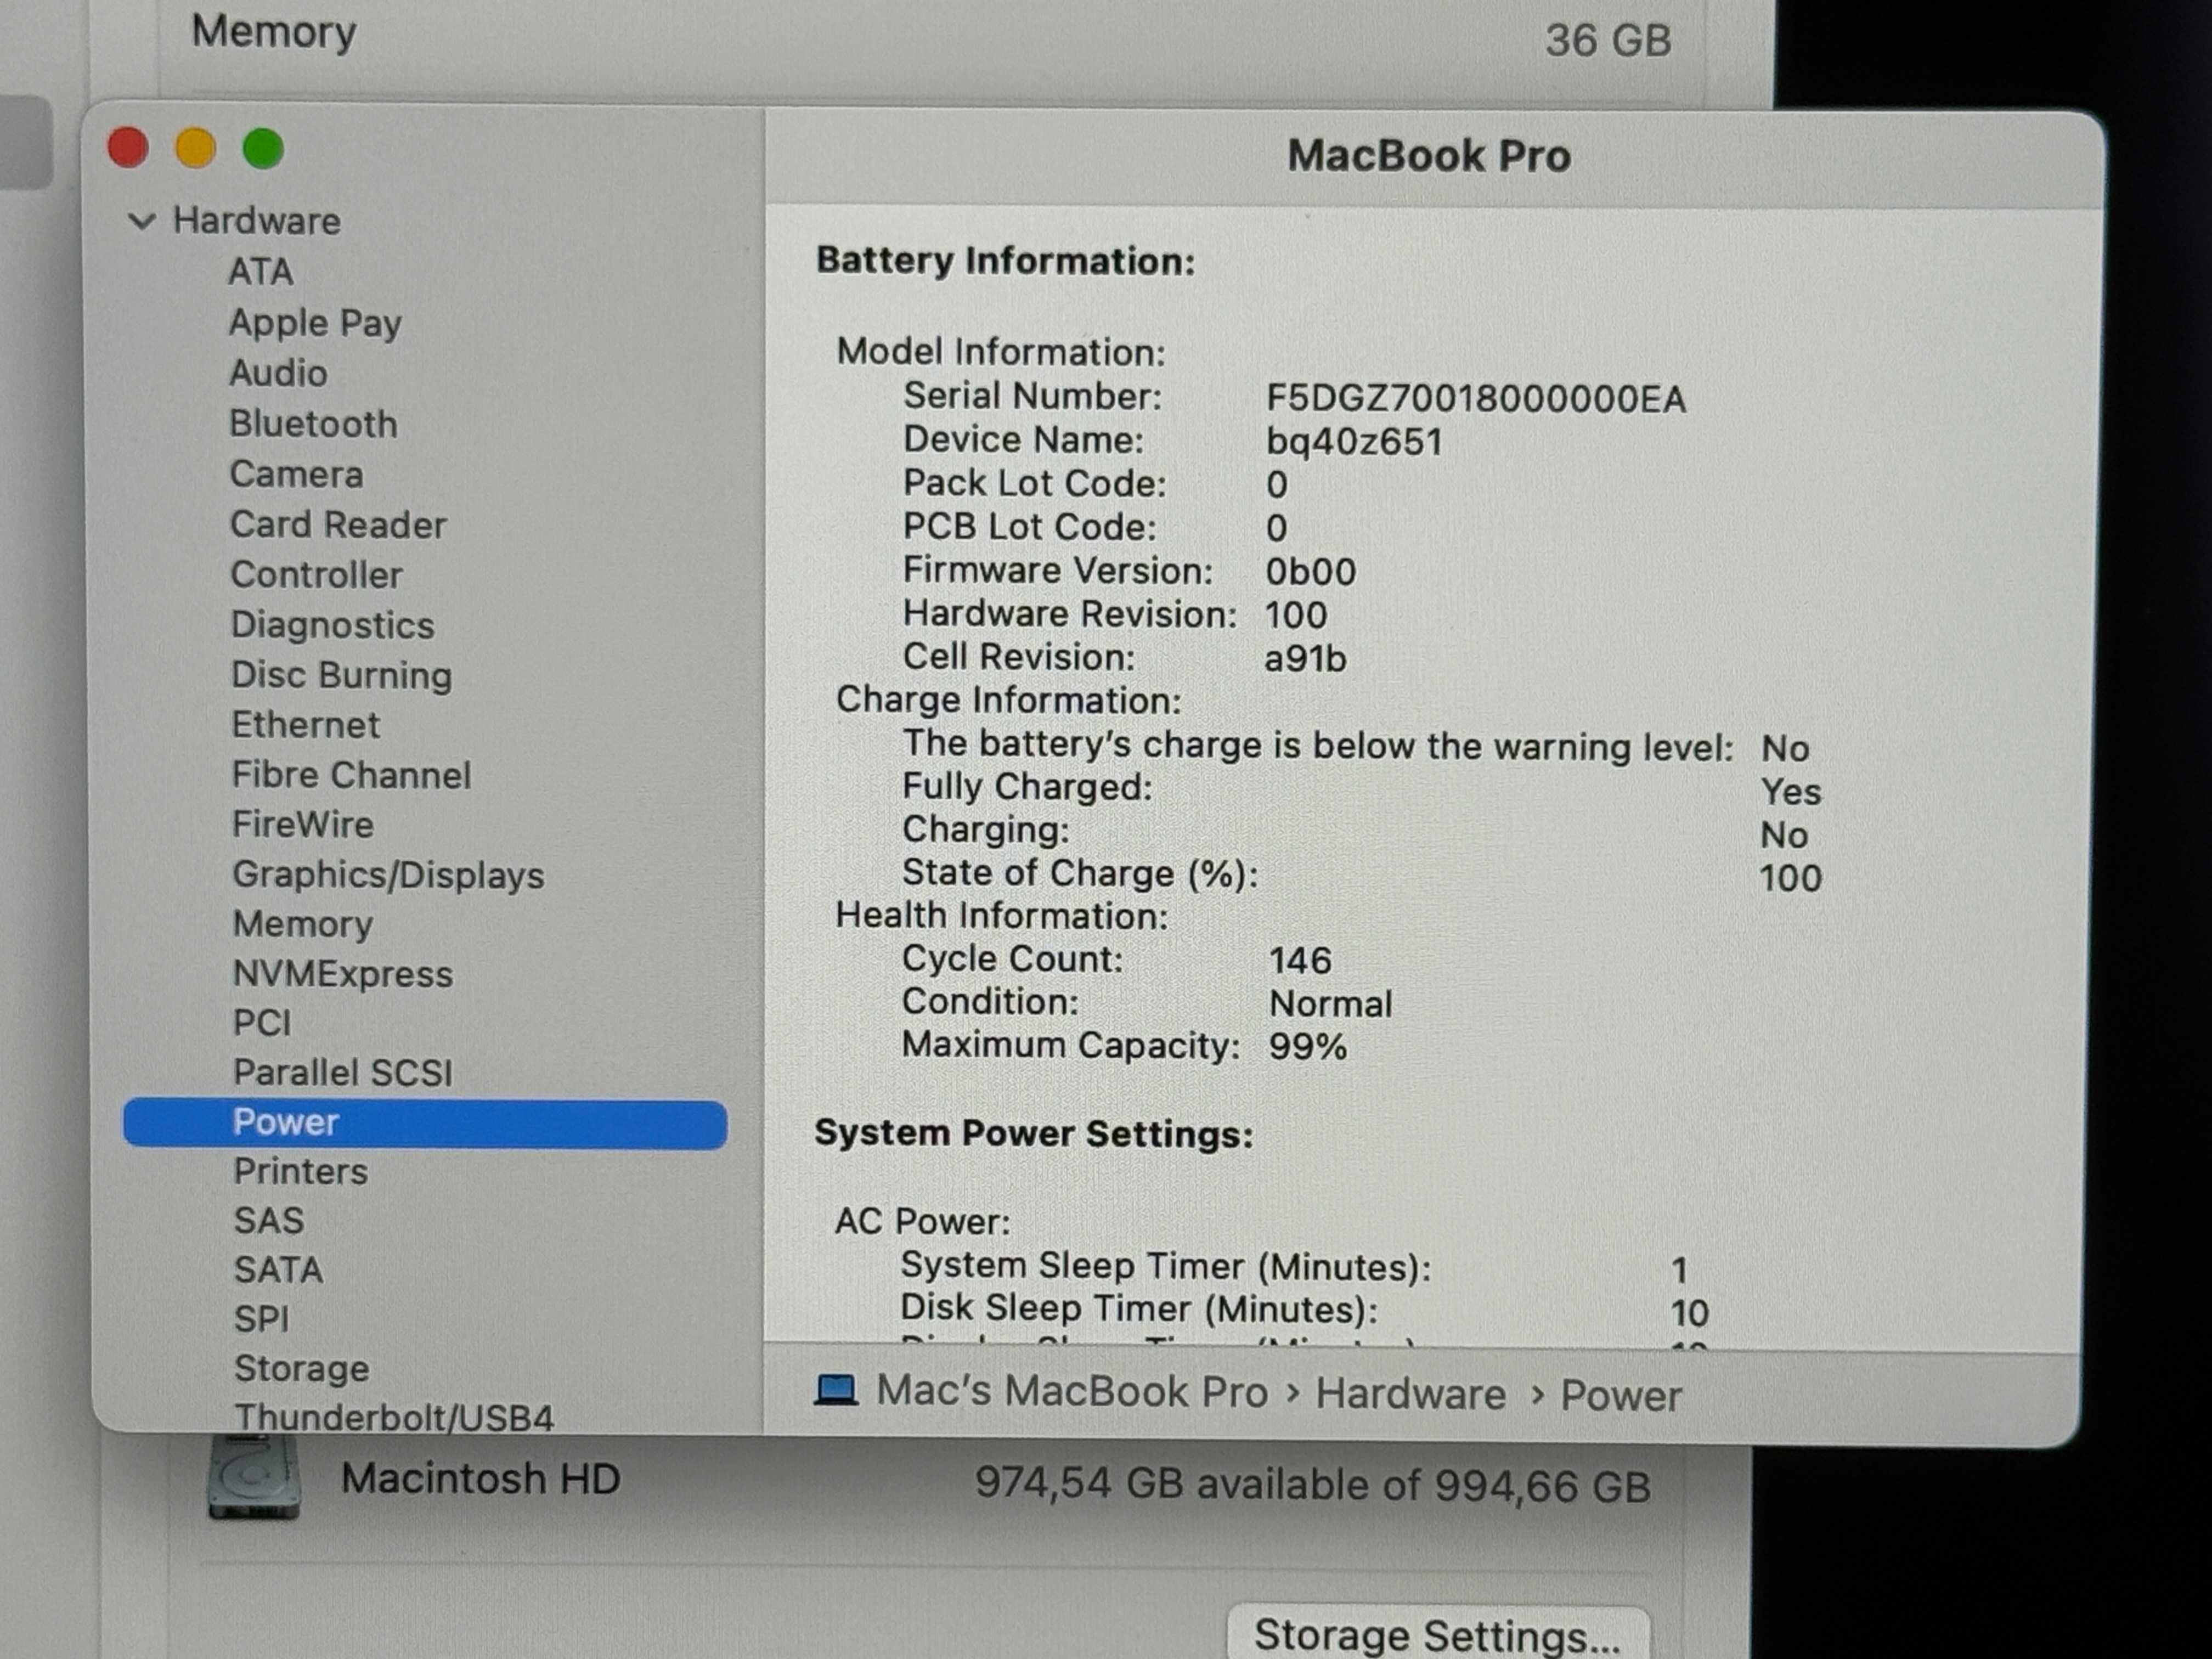This screenshot has width=2212, height=1659.
Task: Collapse the Hardware section chevron
Action: [x=142, y=221]
